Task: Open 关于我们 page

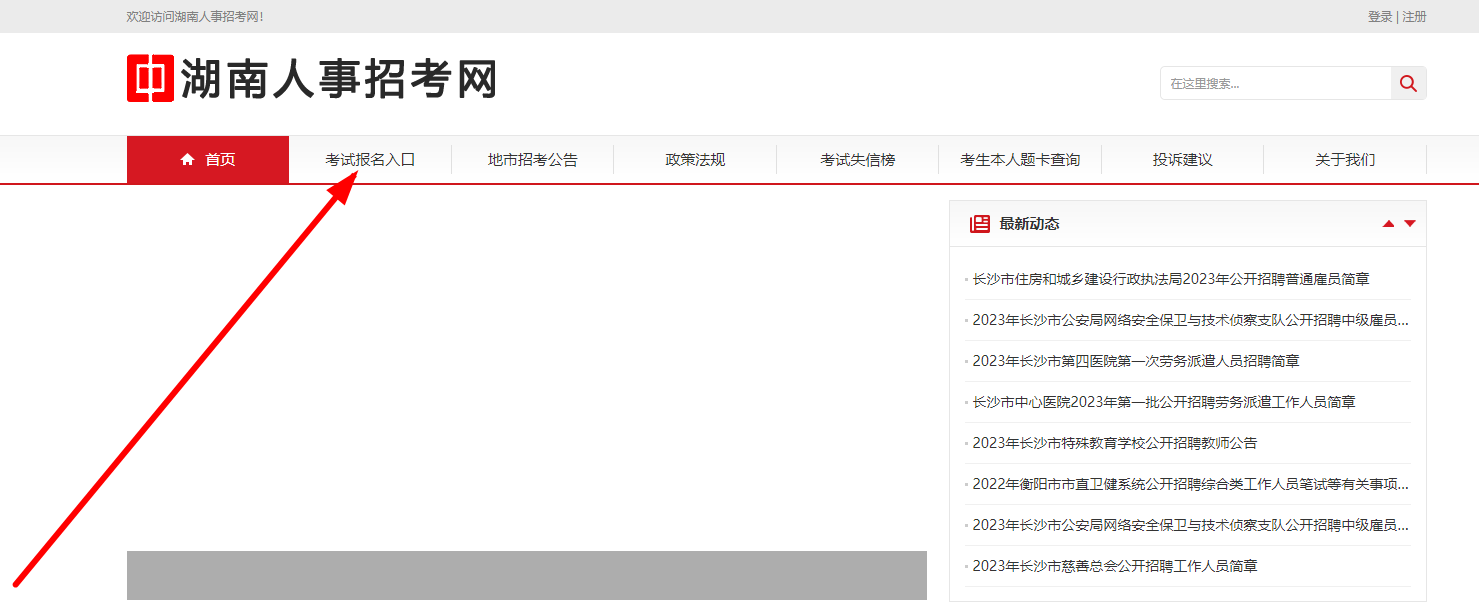Action: pos(1344,160)
